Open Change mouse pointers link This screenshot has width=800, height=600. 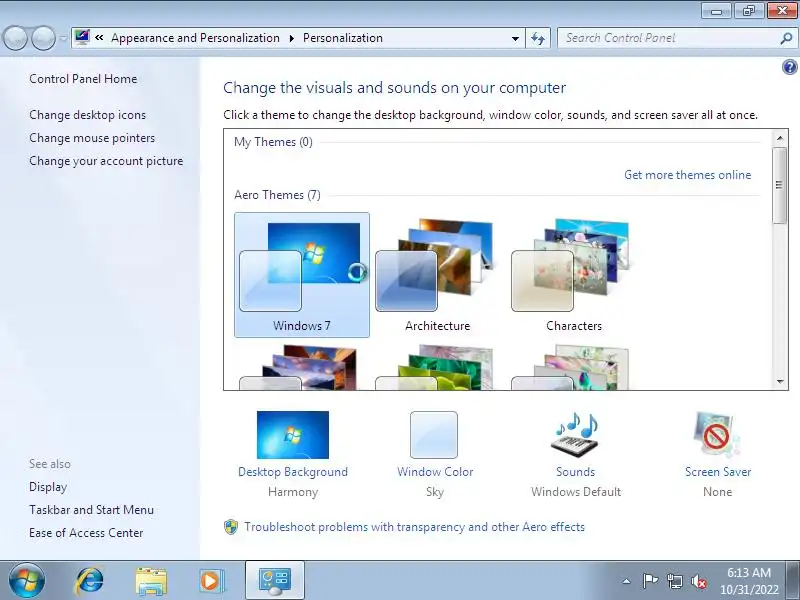[x=92, y=138]
